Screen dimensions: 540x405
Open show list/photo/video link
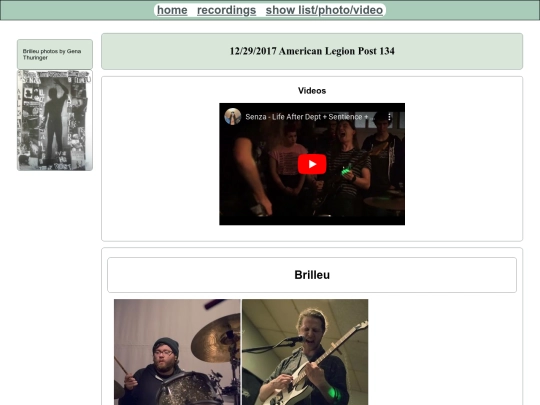[324, 10]
